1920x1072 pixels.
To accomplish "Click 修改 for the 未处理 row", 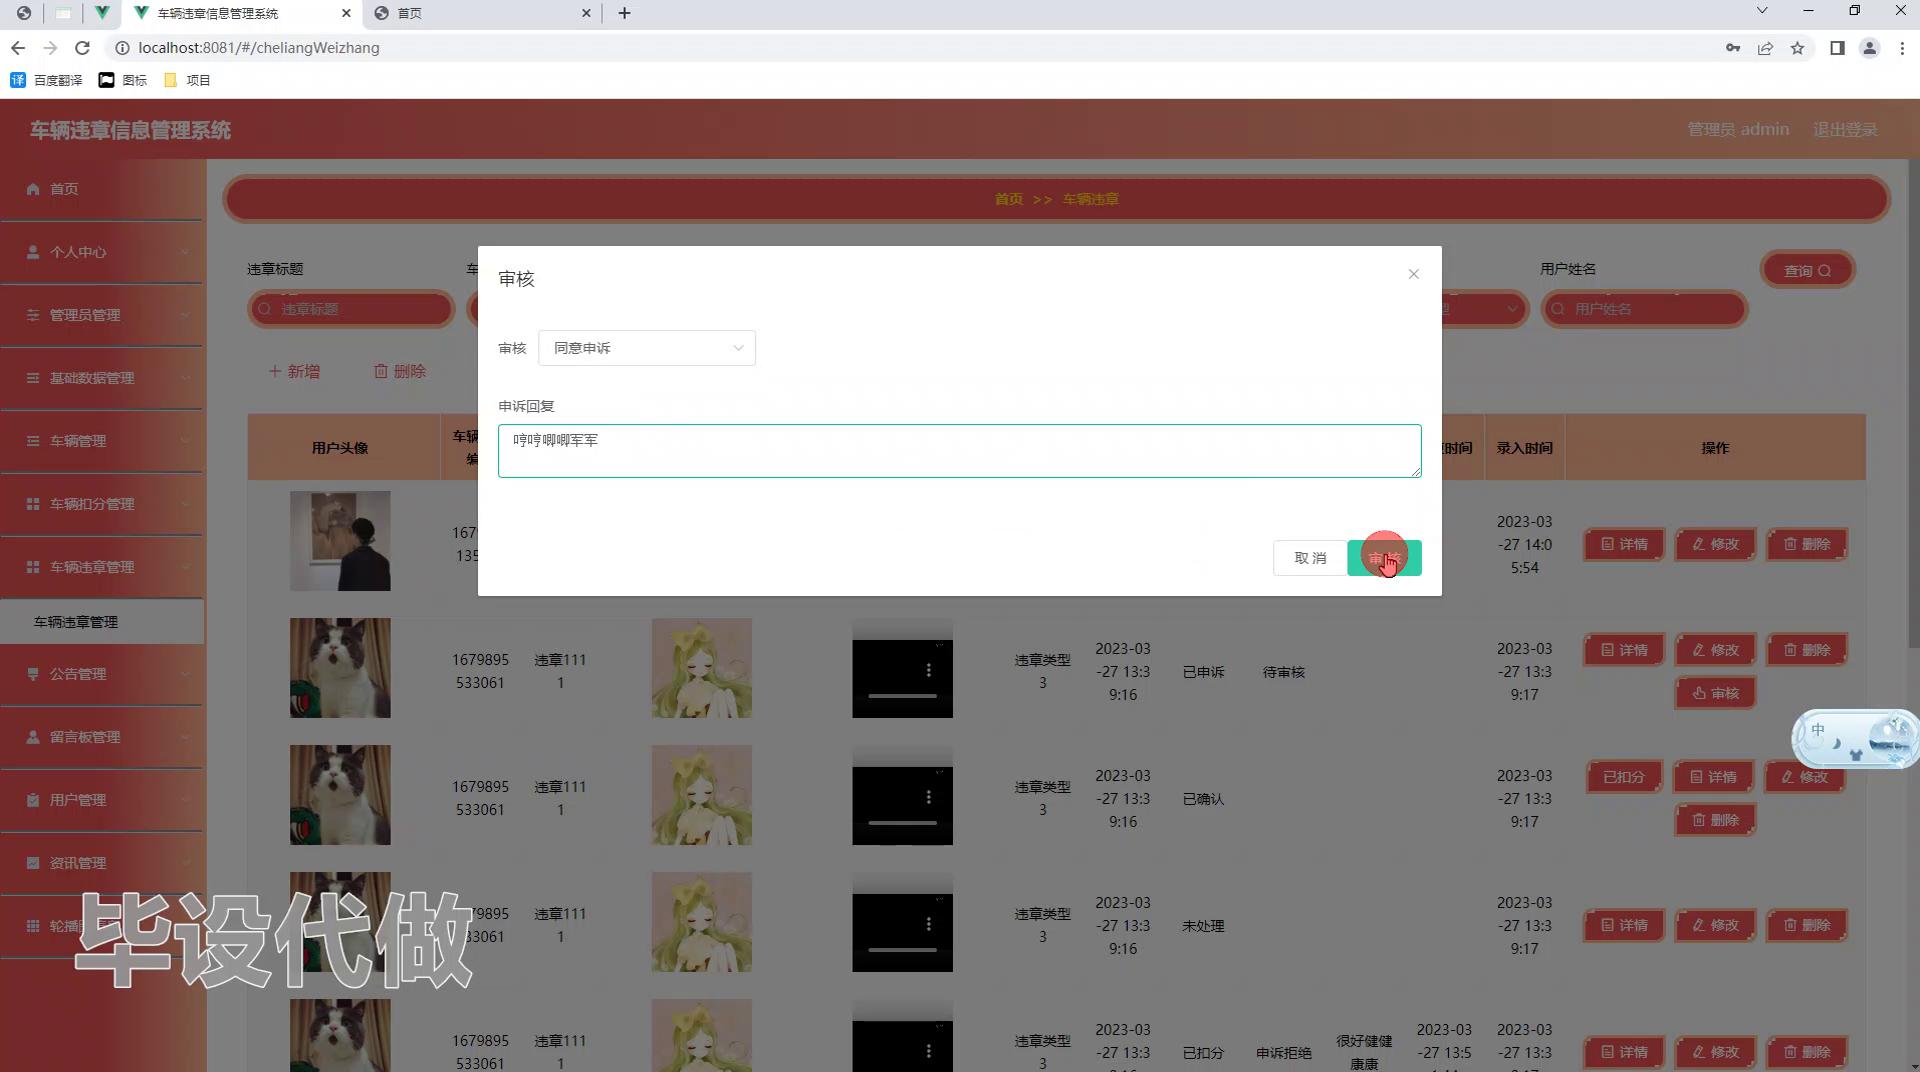I will [1715, 926].
